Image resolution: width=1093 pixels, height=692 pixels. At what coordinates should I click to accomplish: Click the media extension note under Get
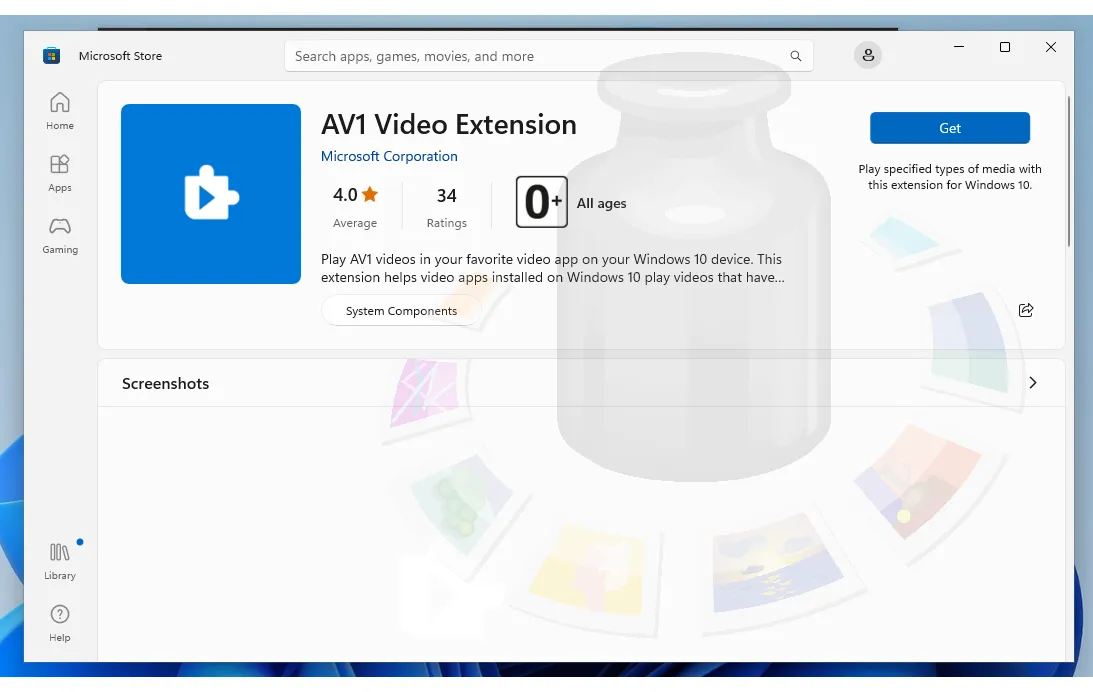[949, 177]
